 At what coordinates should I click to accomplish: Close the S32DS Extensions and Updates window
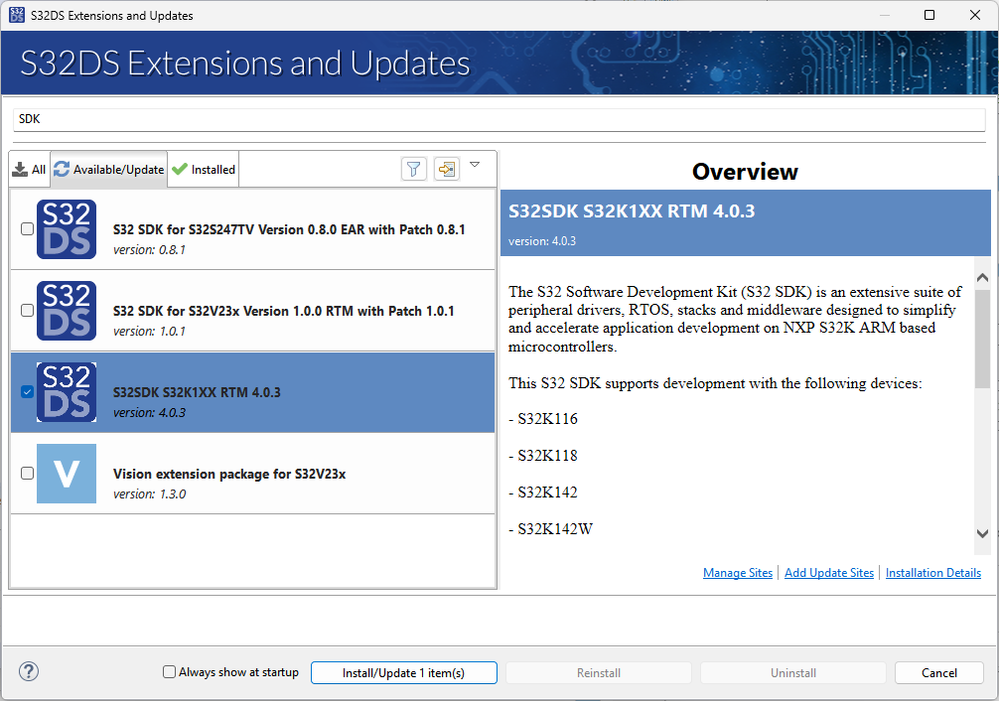click(975, 15)
